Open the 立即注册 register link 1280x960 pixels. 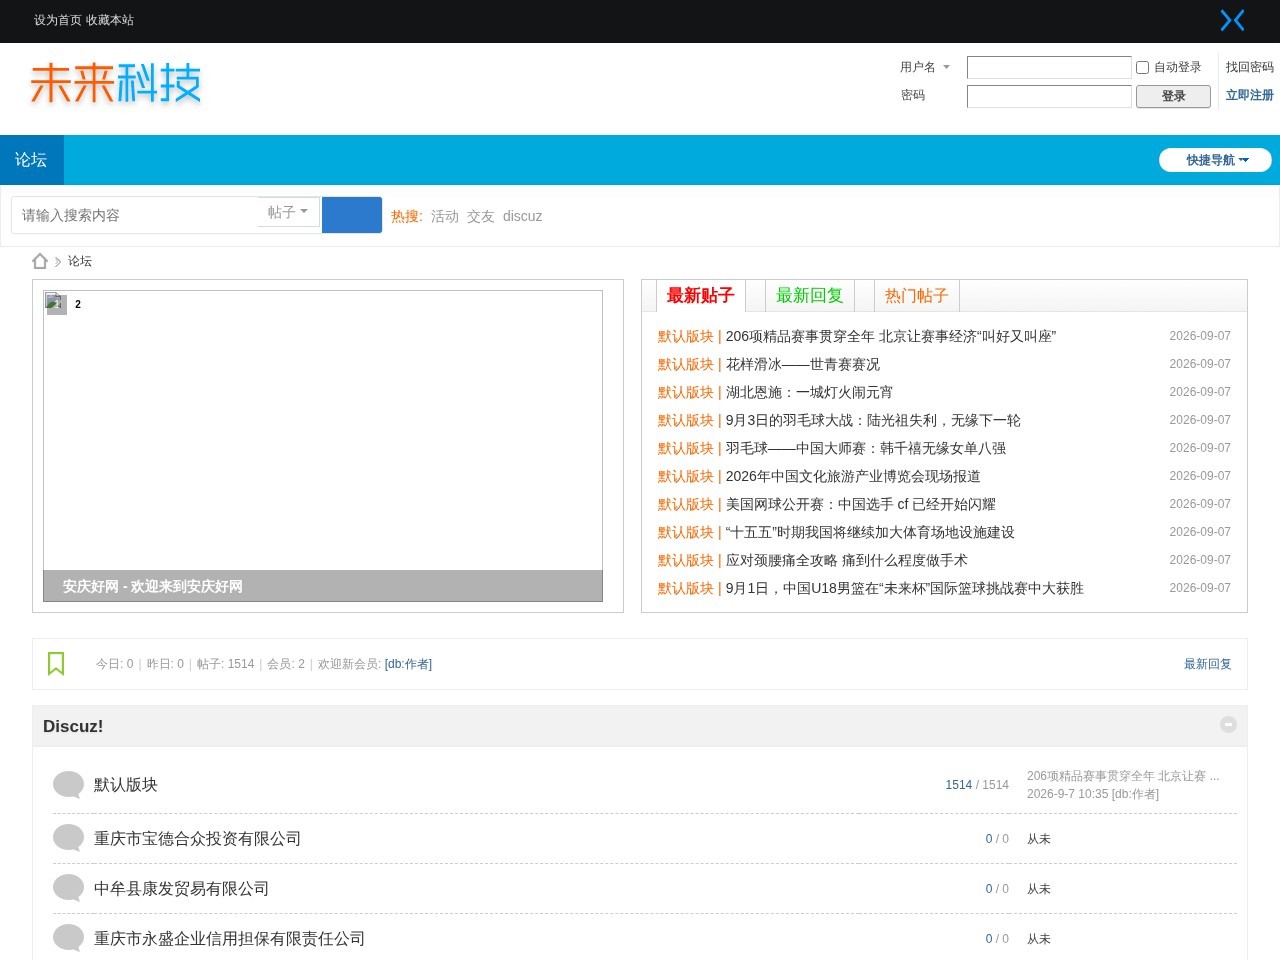pyautogui.click(x=1250, y=95)
